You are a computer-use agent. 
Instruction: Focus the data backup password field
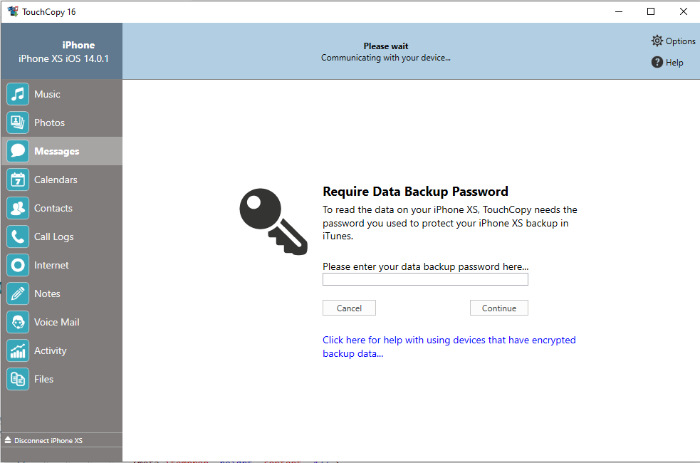point(425,279)
